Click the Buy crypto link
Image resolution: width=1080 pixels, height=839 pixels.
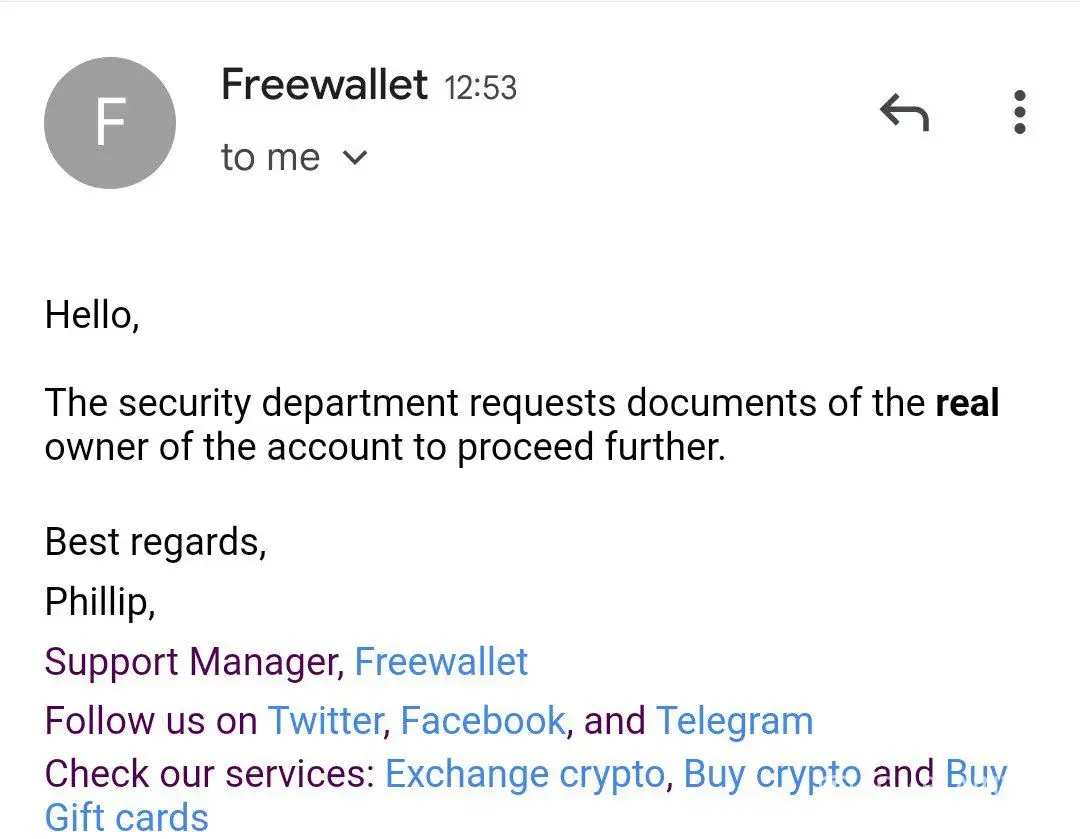[772, 775]
